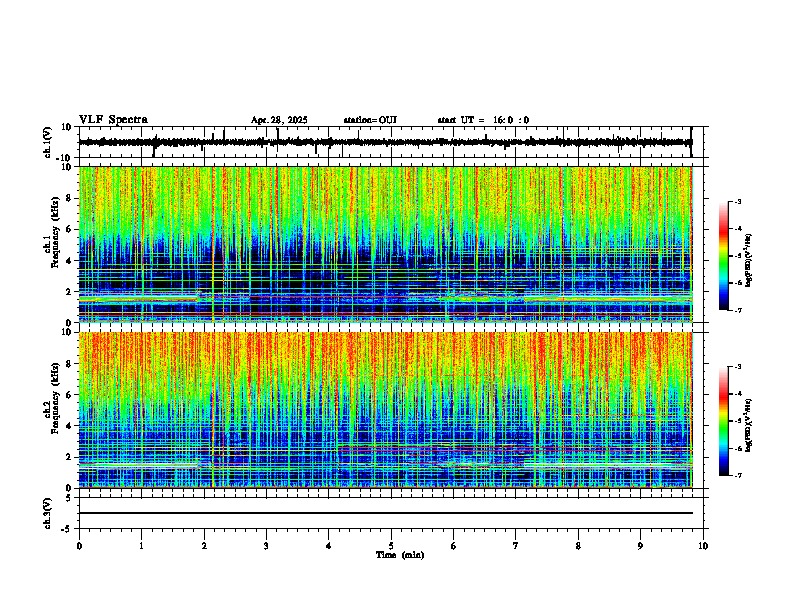The height and width of the screenshot is (612, 792).
Task: Click "2" kHz tick on ch.1 spectrogram
Action: [70, 291]
